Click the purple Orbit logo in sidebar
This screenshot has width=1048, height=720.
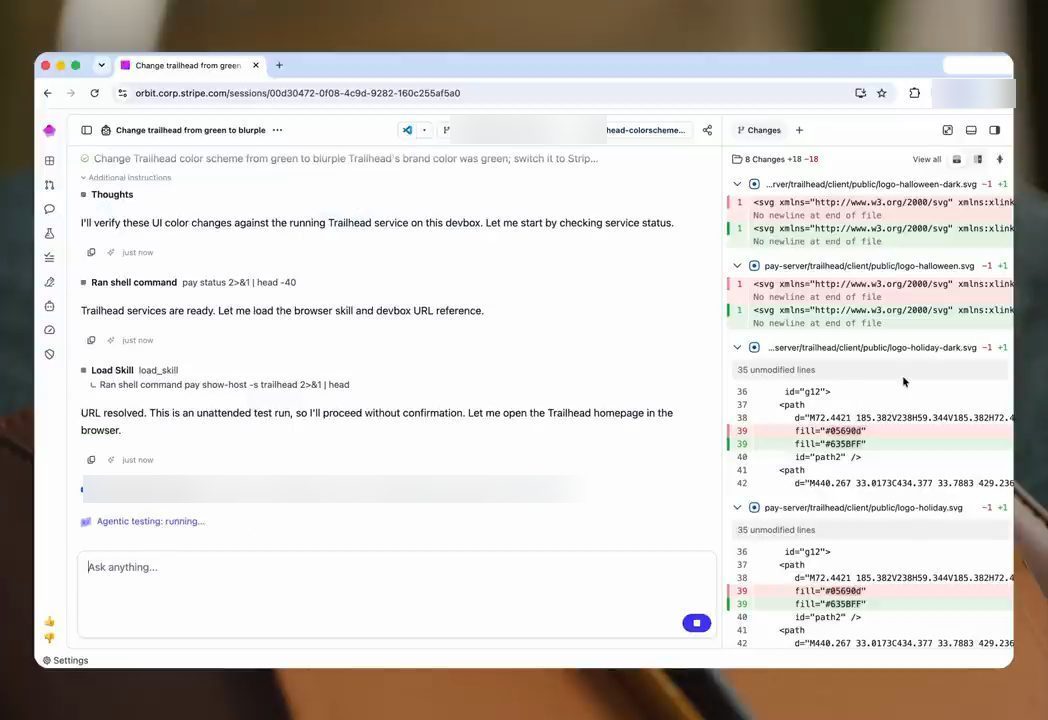(49, 130)
